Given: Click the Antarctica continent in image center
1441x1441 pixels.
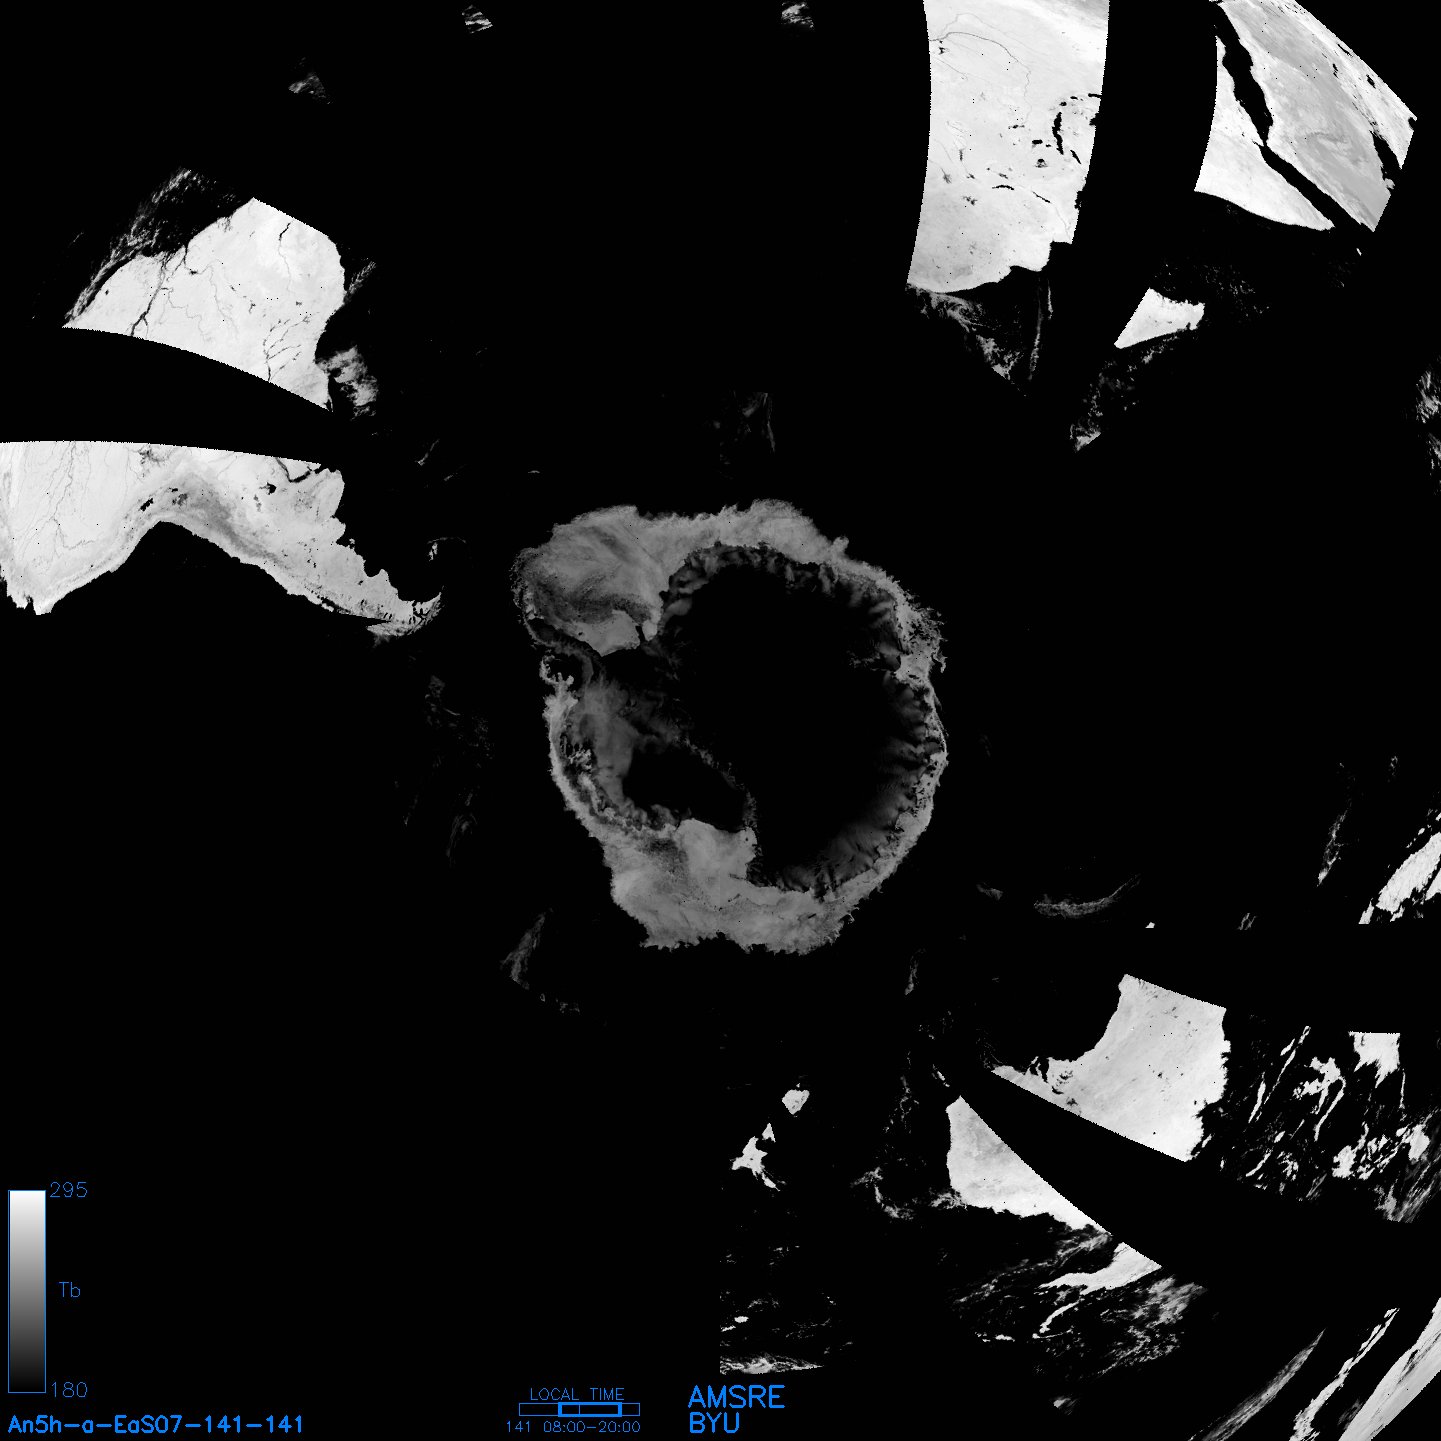Looking at the screenshot, I should pyautogui.click(x=730, y=725).
